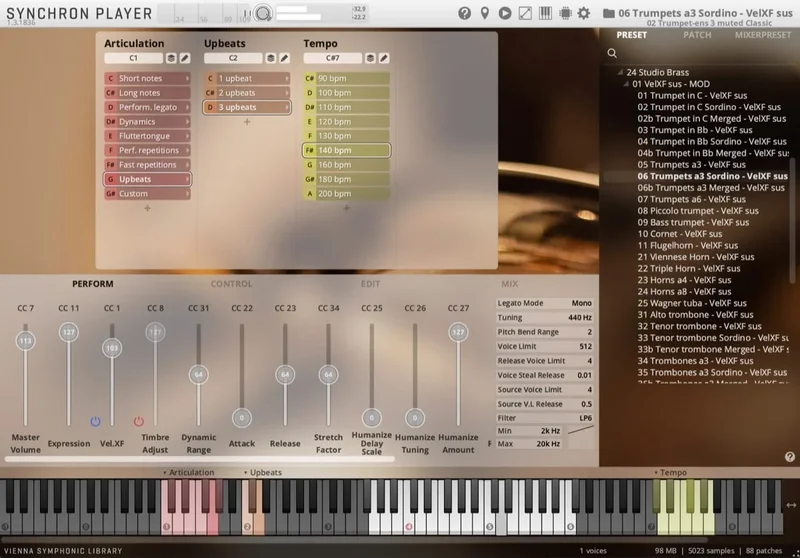Click the Pitch Bend Range value 2

click(x=589, y=332)
